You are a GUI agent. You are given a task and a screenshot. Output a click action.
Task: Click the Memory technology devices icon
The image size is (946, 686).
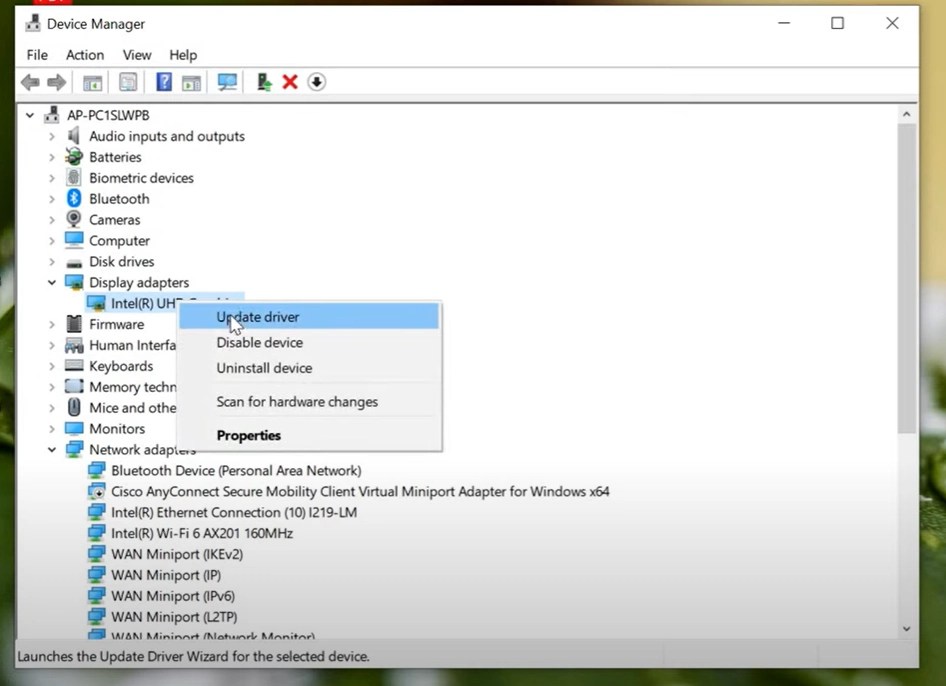coord(74,386)
